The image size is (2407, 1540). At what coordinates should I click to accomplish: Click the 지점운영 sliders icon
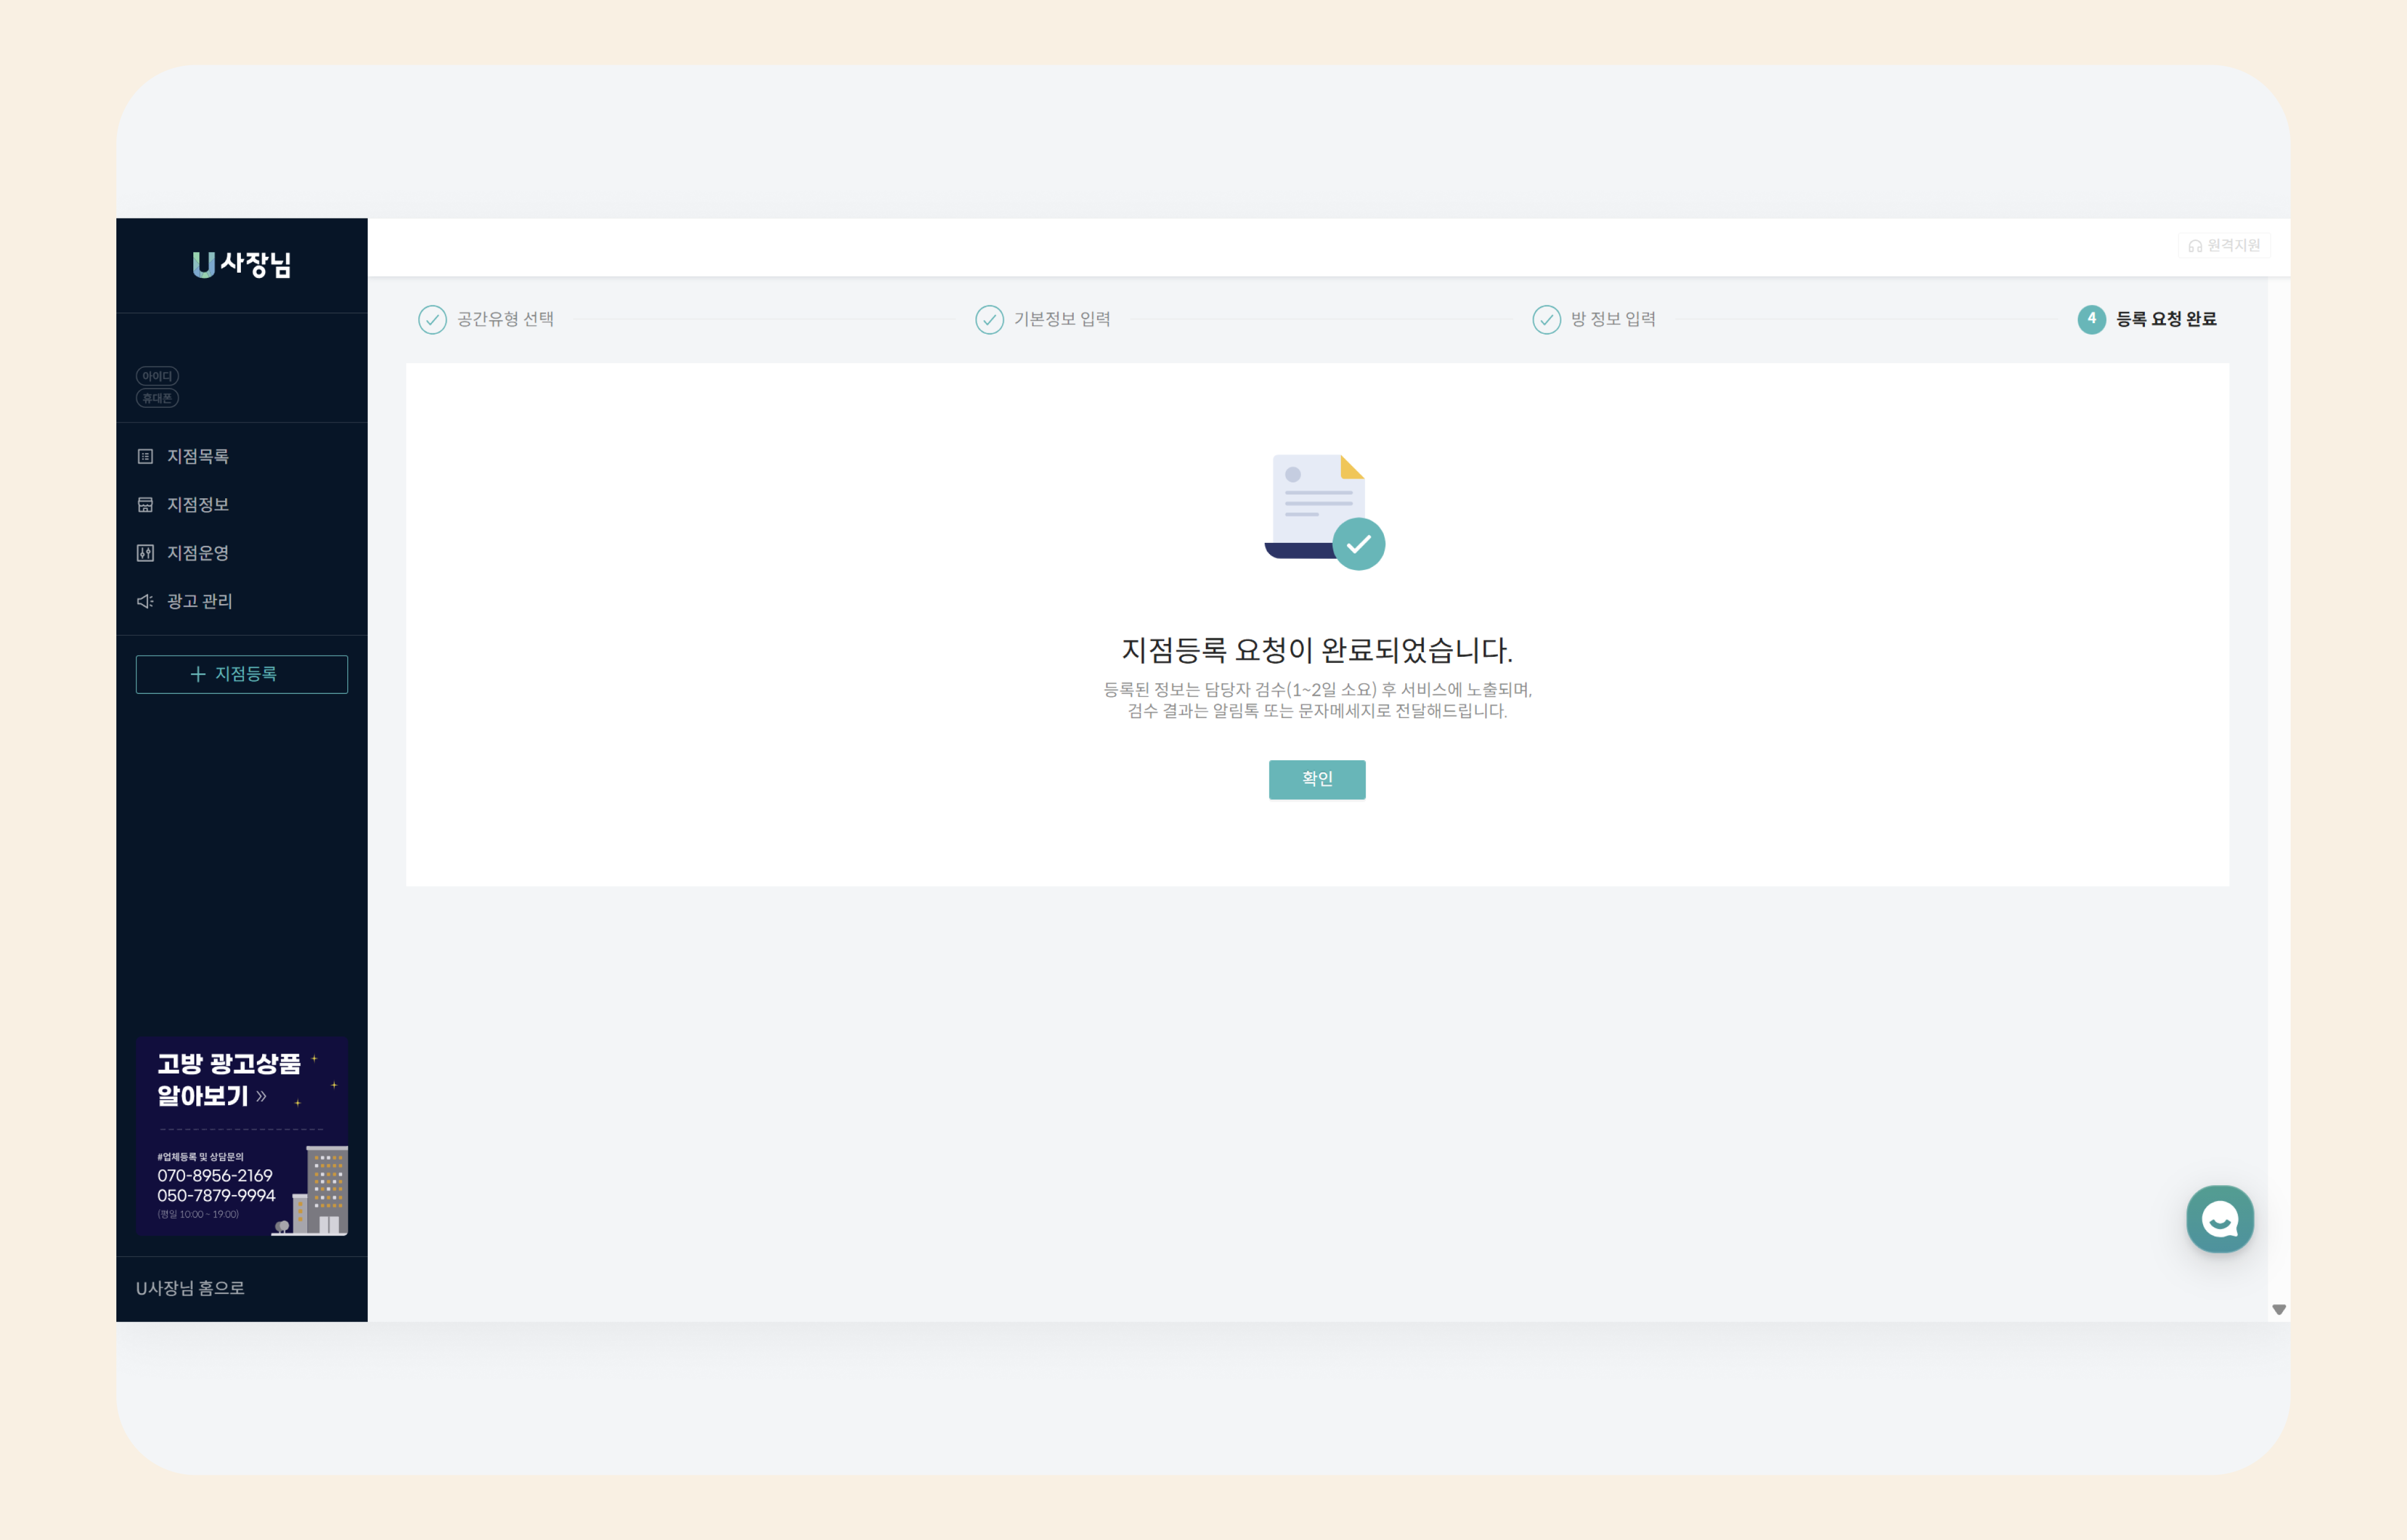pos(145,553)
